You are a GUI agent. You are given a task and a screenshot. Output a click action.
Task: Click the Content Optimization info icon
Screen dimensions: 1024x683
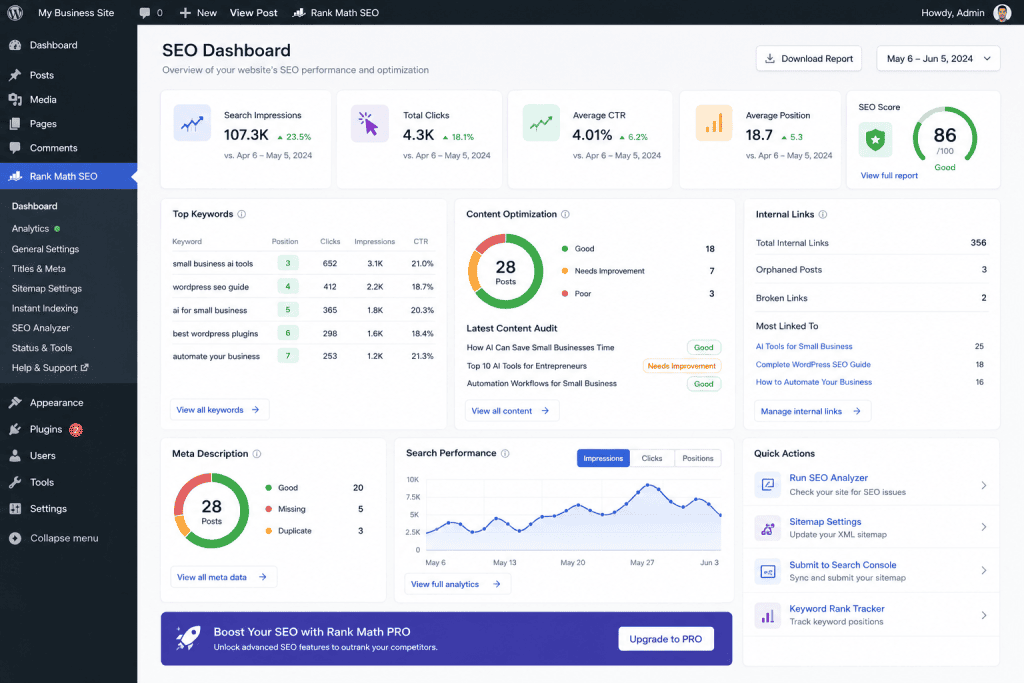[566, 214]
